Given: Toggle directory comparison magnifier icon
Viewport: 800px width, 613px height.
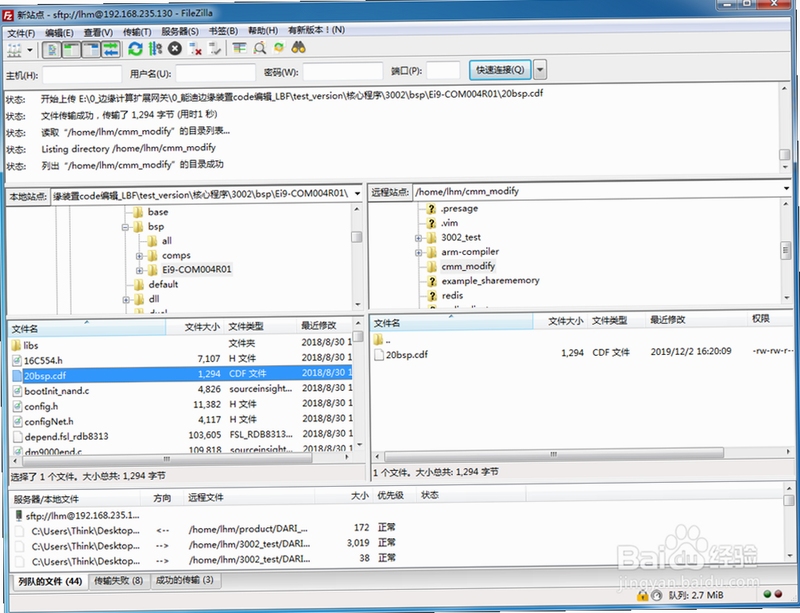Looking at the screenshot, I should point(260,48).
